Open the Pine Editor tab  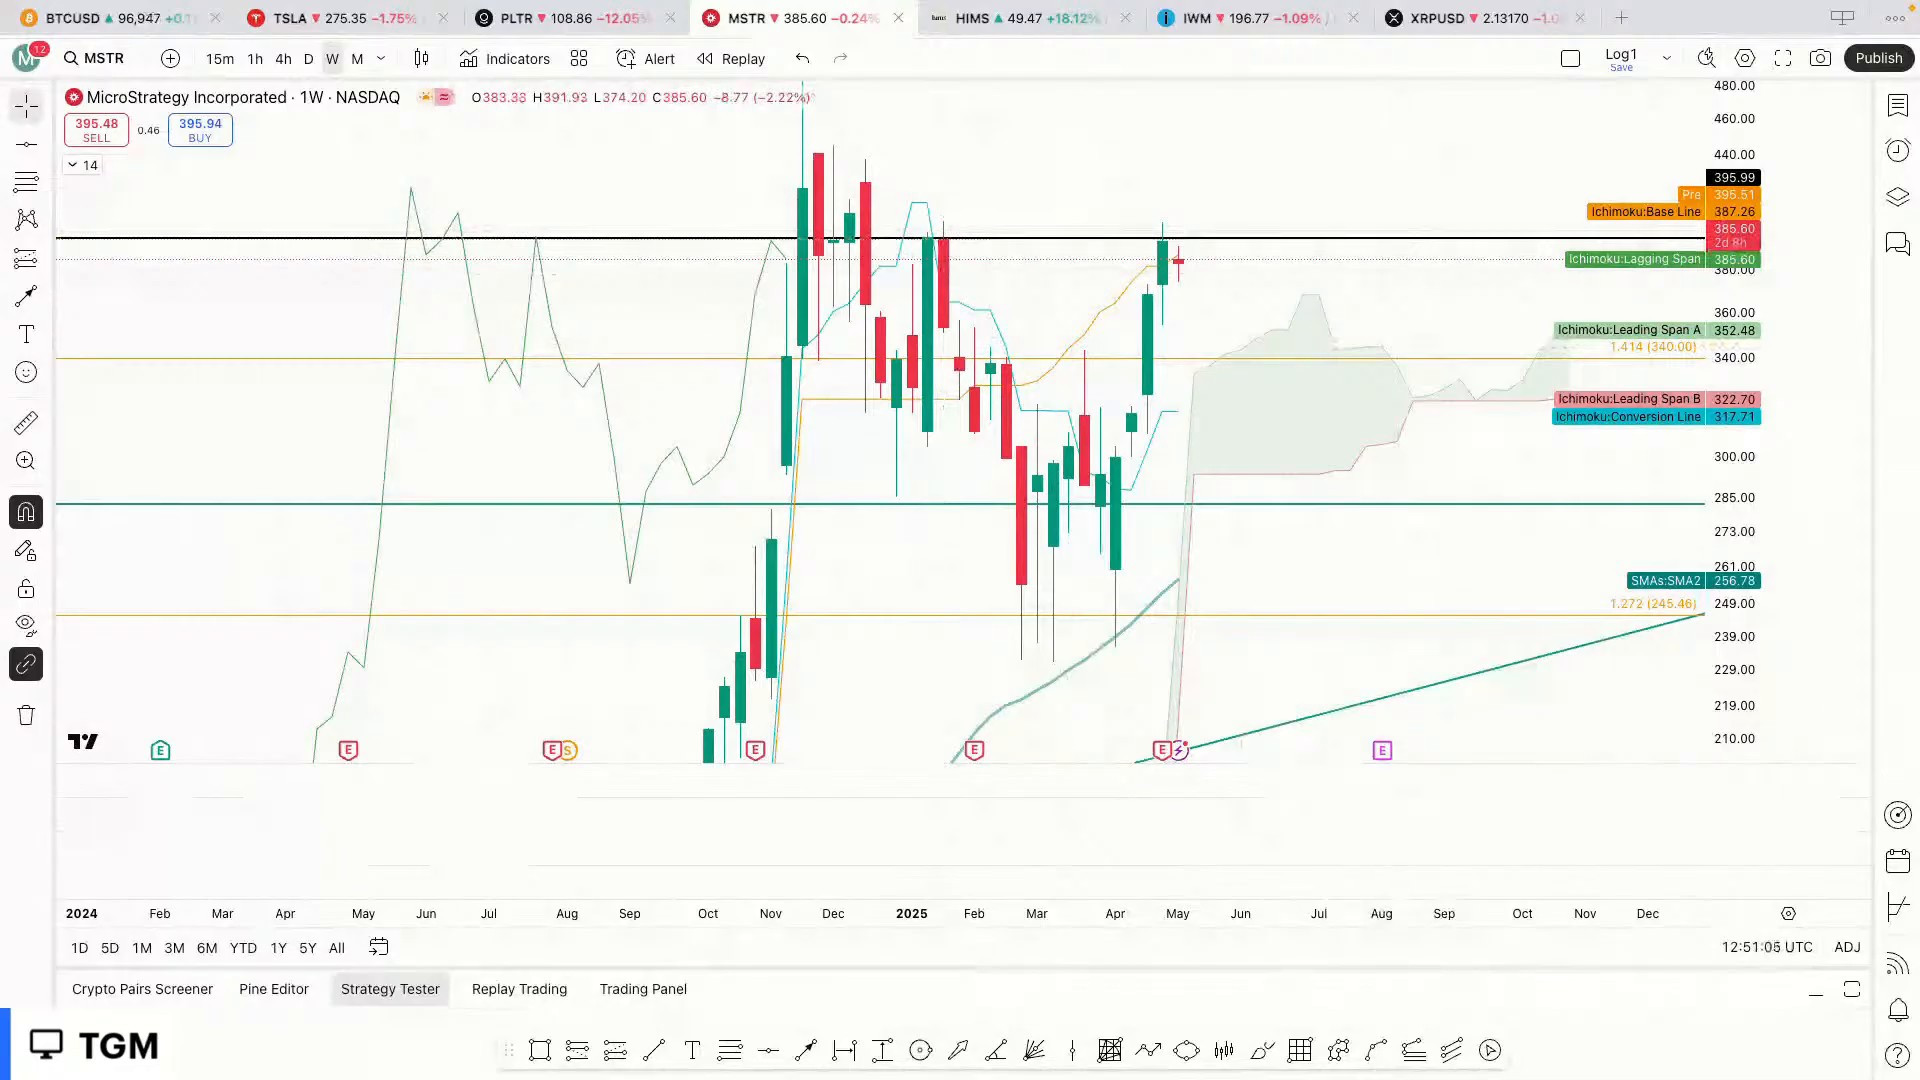coord(273,989)
